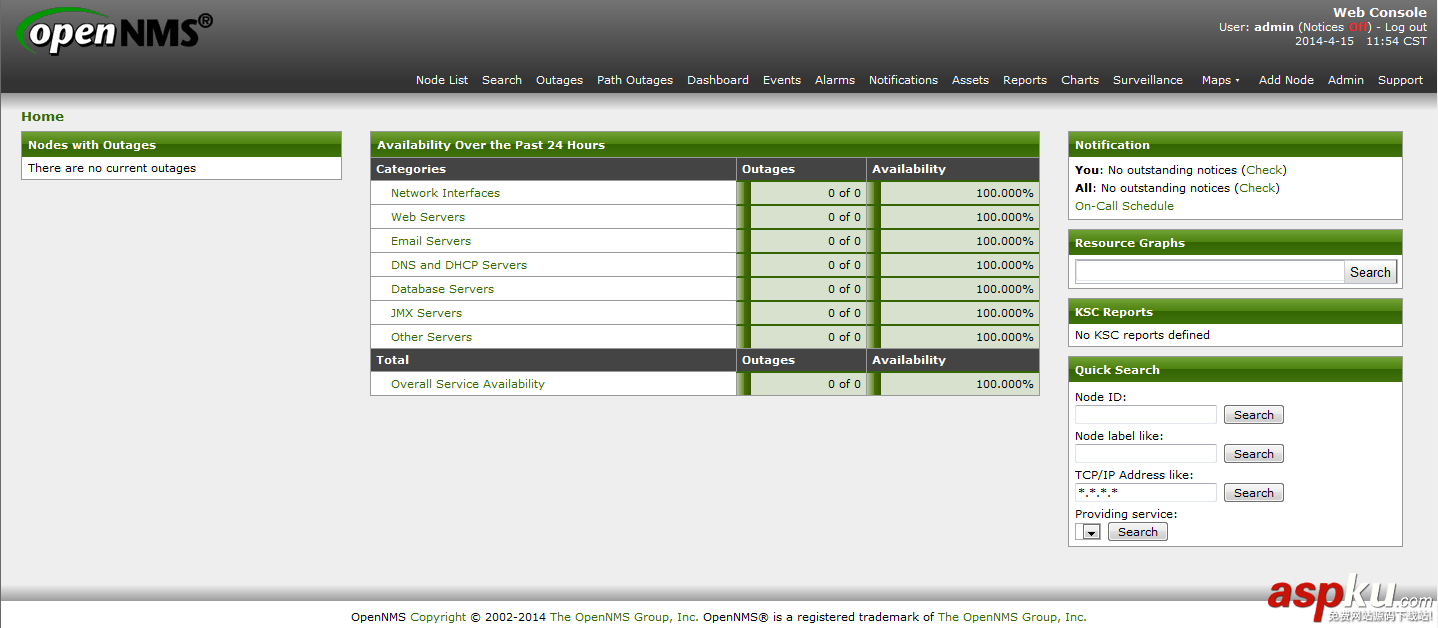Open the Node List menu item

(442, 80)
